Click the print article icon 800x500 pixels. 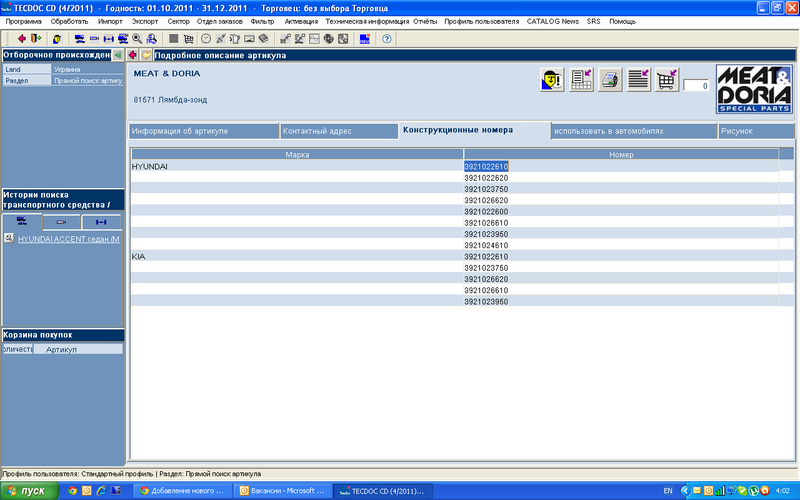click(610, 81)
